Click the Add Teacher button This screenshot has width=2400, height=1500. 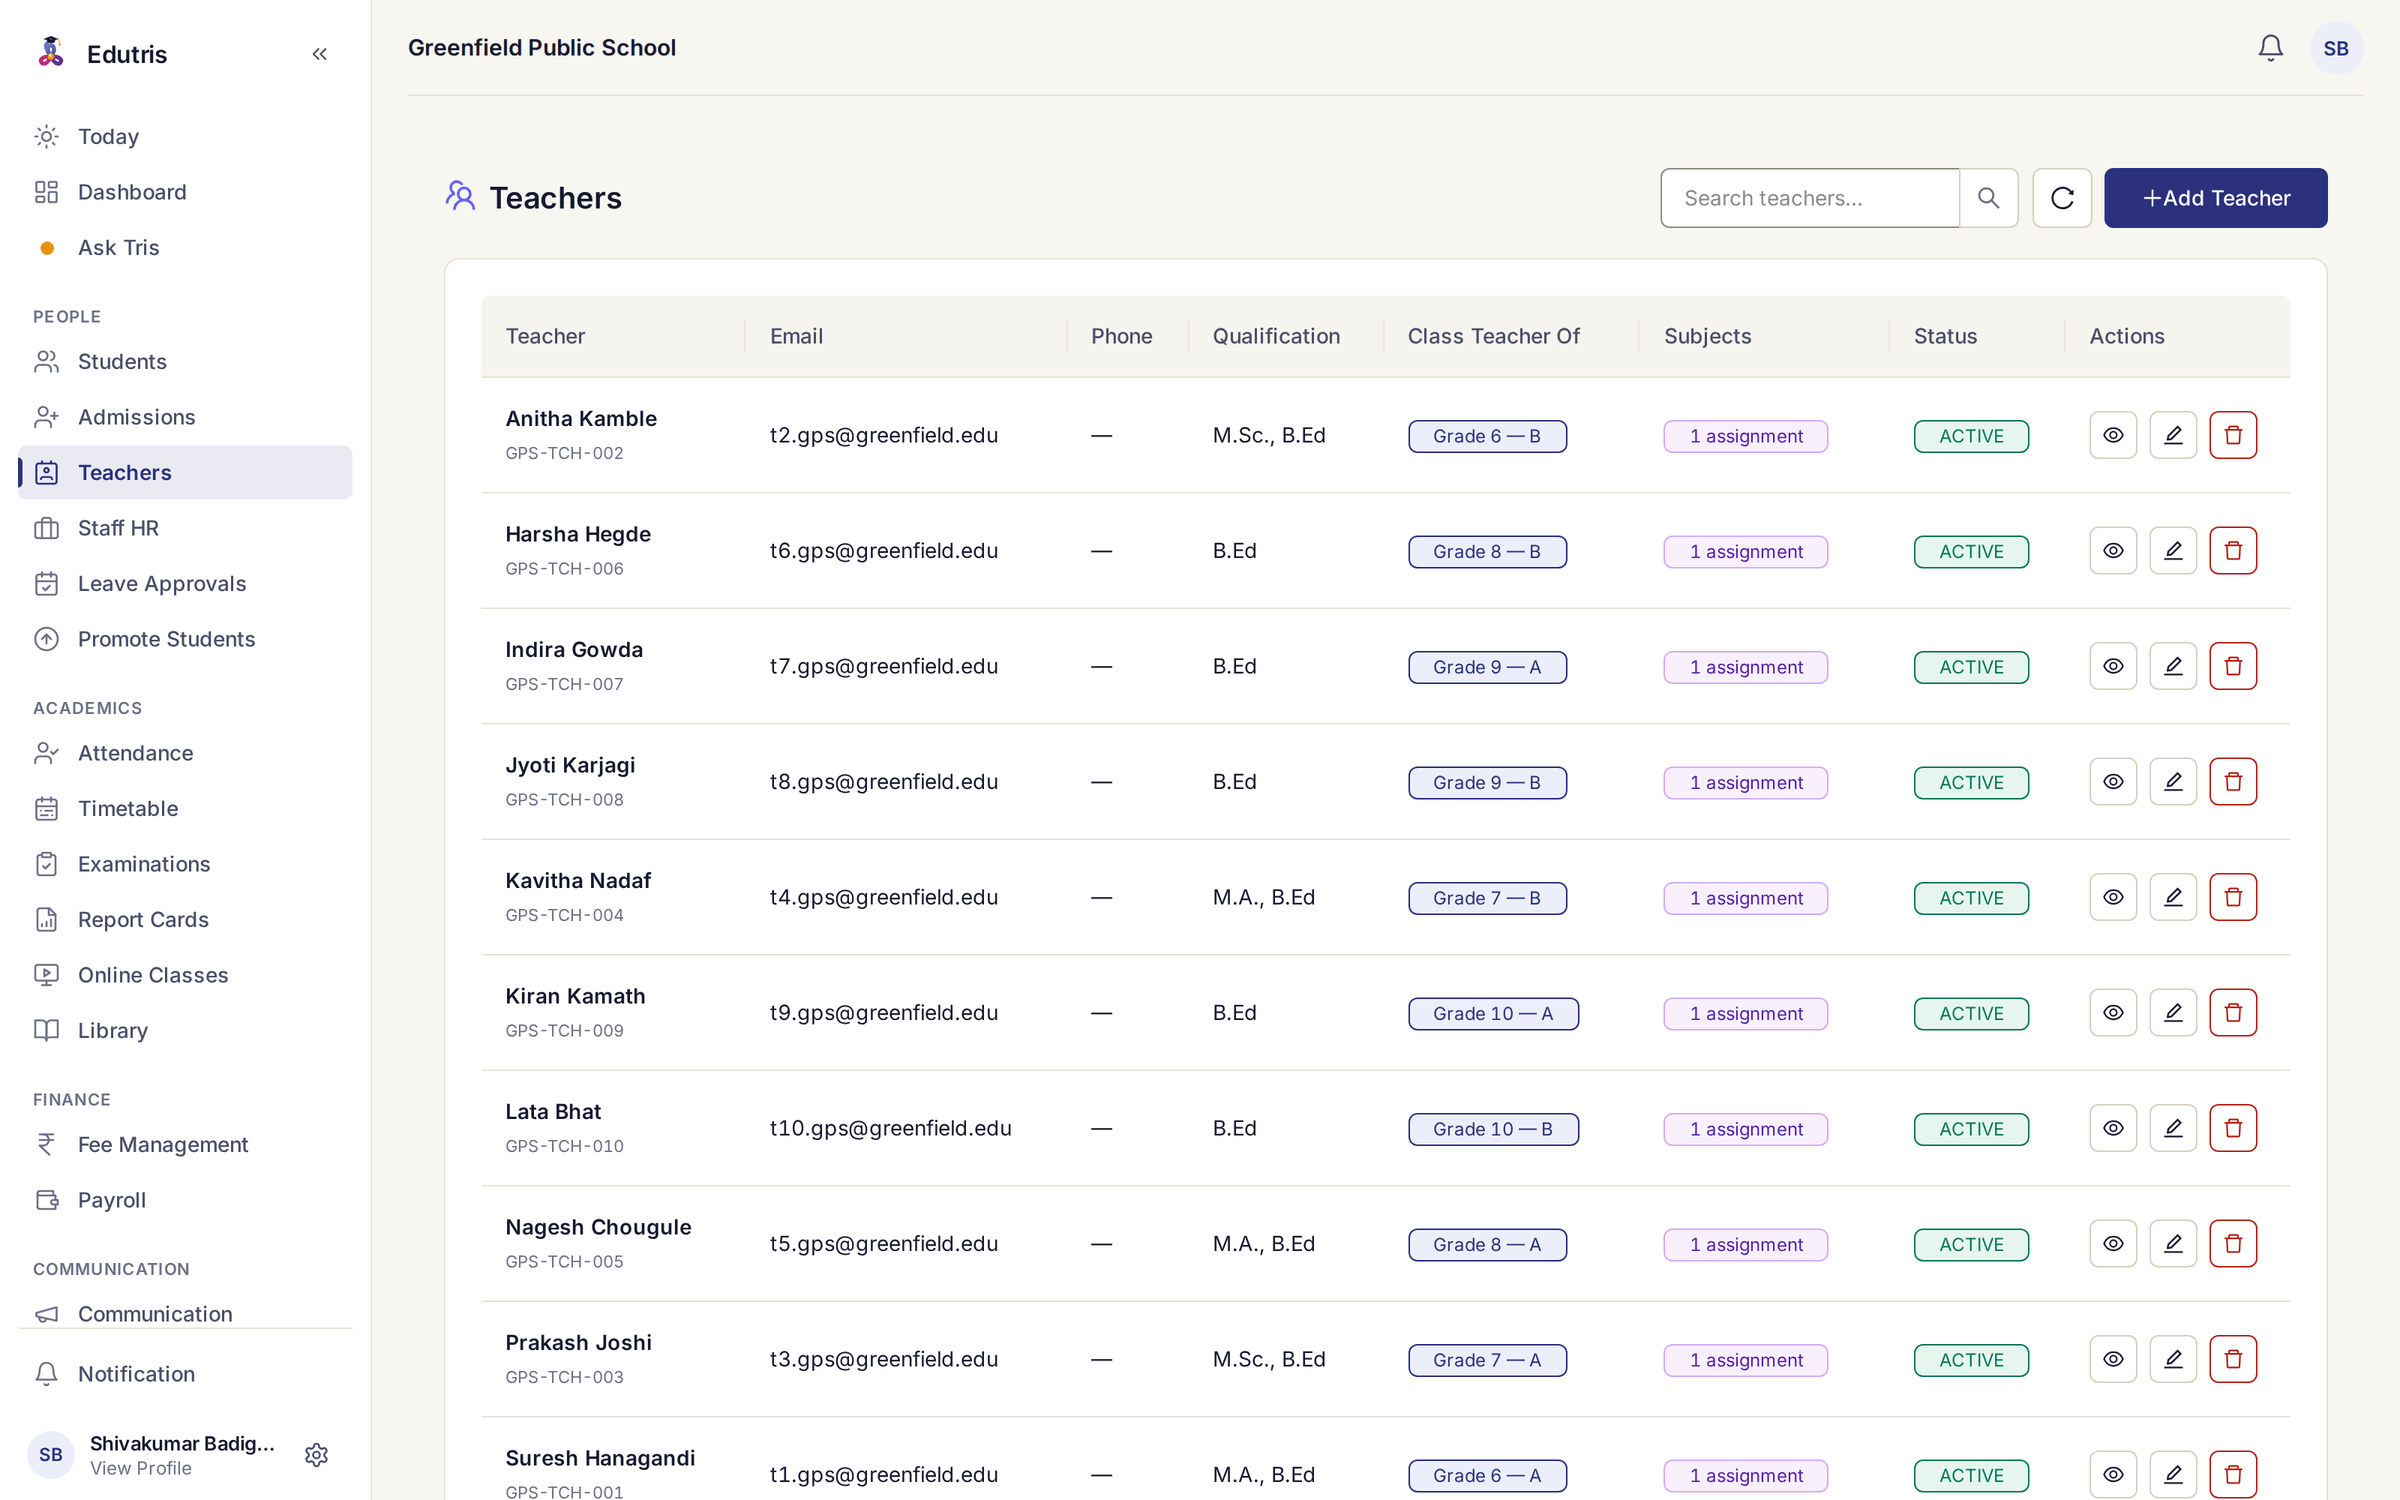[x=2215, y=198]
